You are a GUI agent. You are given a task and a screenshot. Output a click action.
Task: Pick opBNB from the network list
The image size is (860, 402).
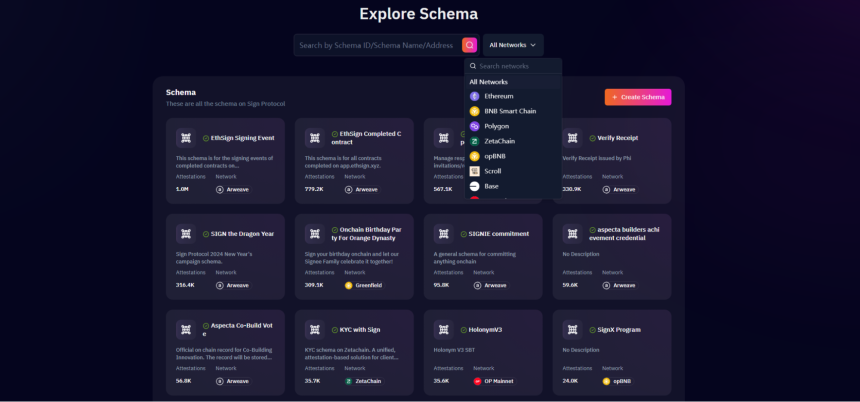[513, 156]
